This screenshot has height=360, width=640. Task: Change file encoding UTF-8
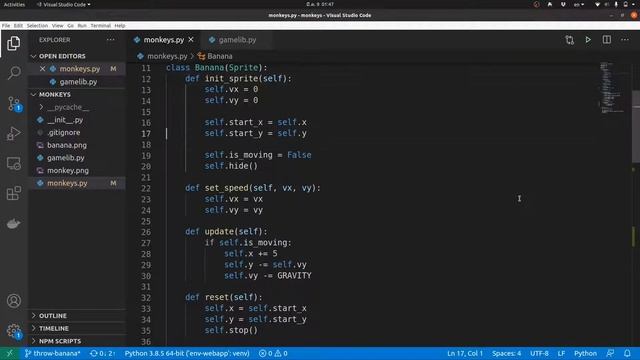tap(539, 353)
